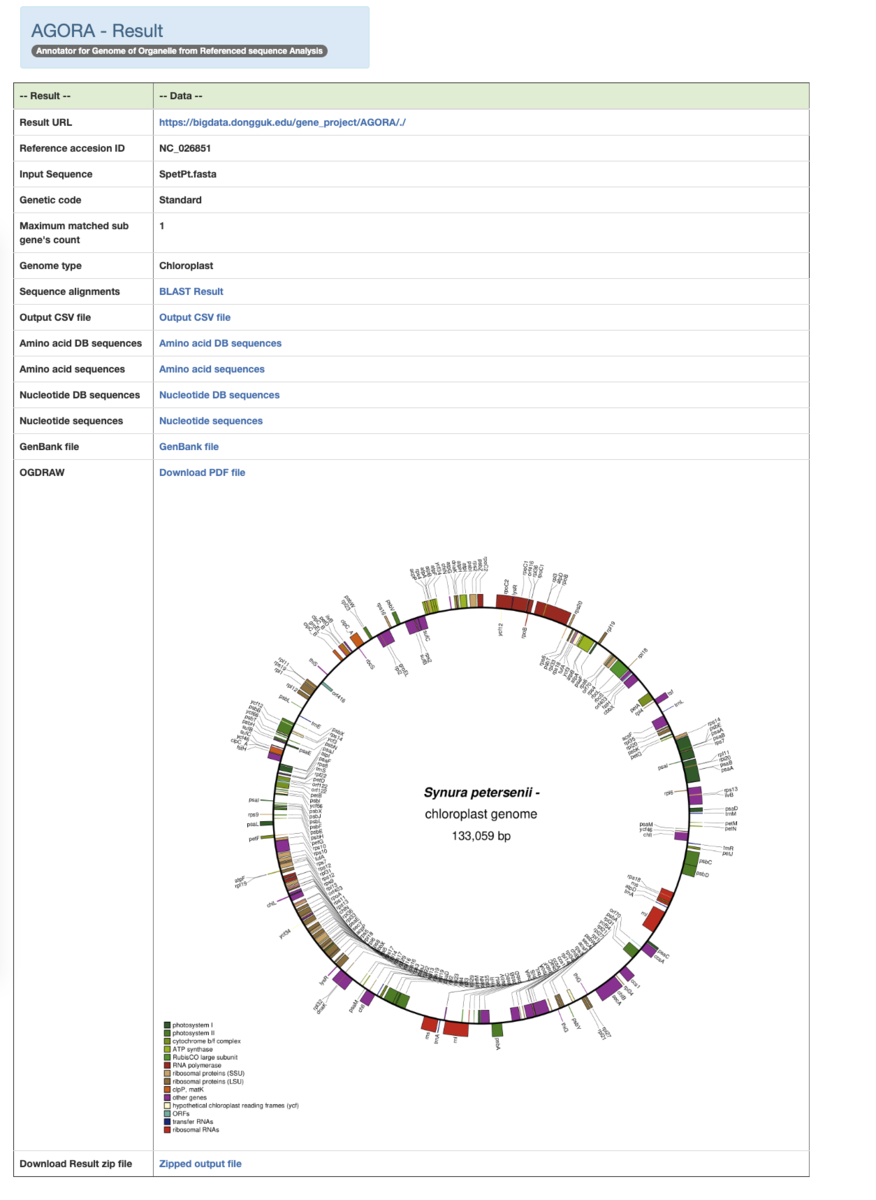
Task: Download the Zipped output file
Action: pyautogui.click(x=200, y=1164)
